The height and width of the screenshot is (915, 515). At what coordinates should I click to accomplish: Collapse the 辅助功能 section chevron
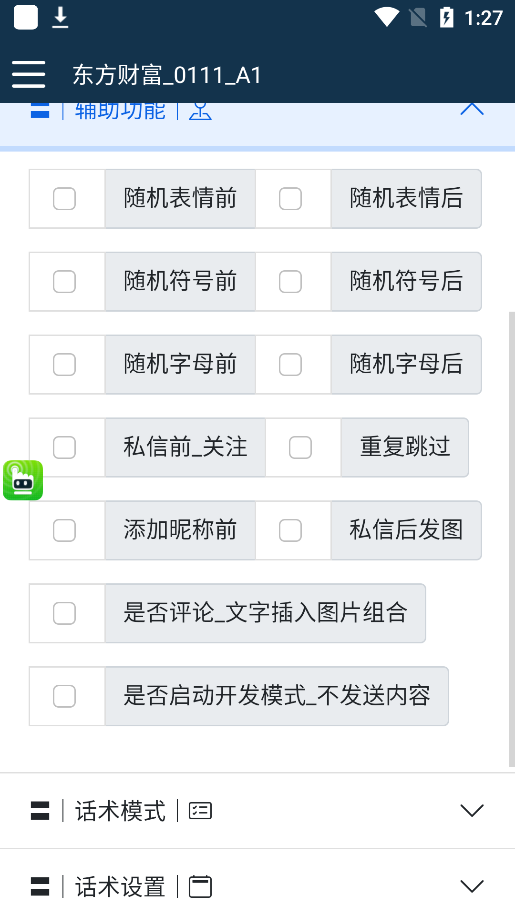click(x=472, y=109)
